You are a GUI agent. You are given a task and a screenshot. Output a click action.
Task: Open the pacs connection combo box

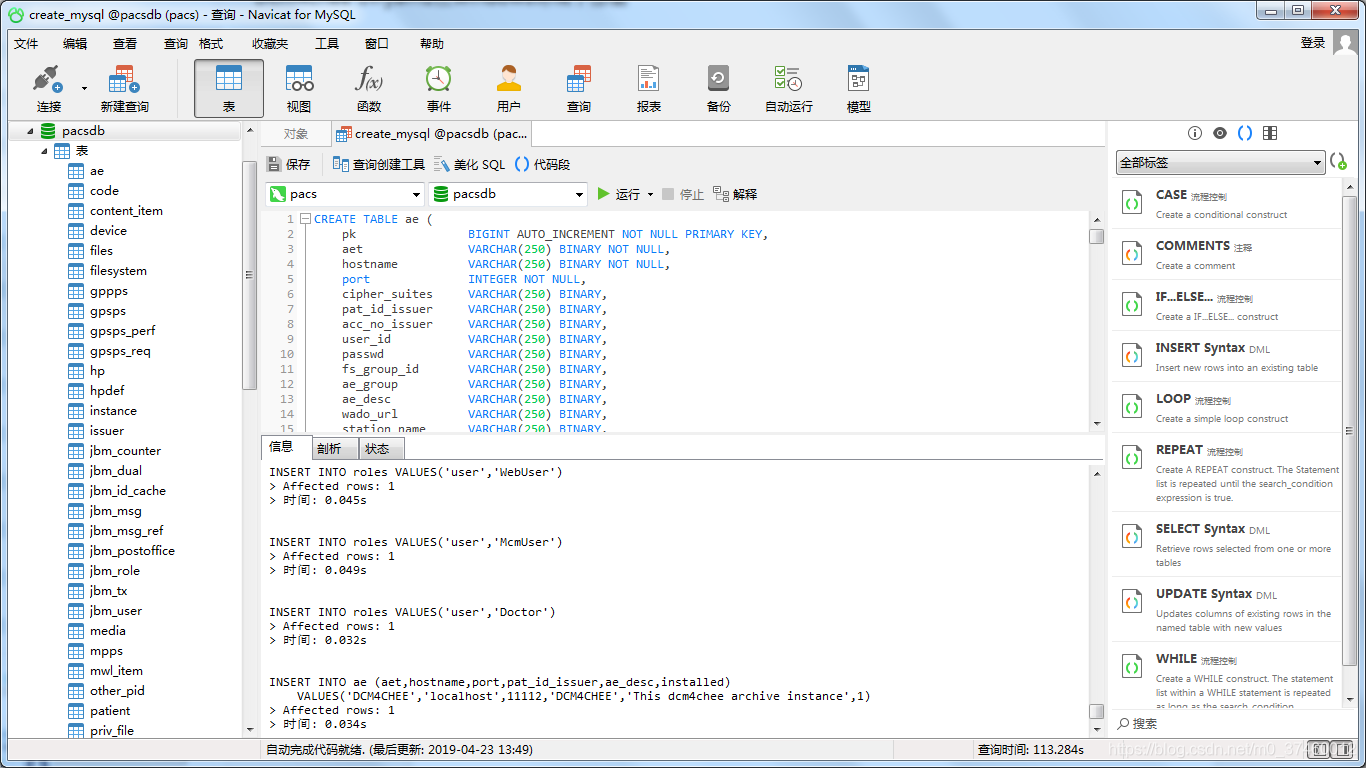coord(345,194)
